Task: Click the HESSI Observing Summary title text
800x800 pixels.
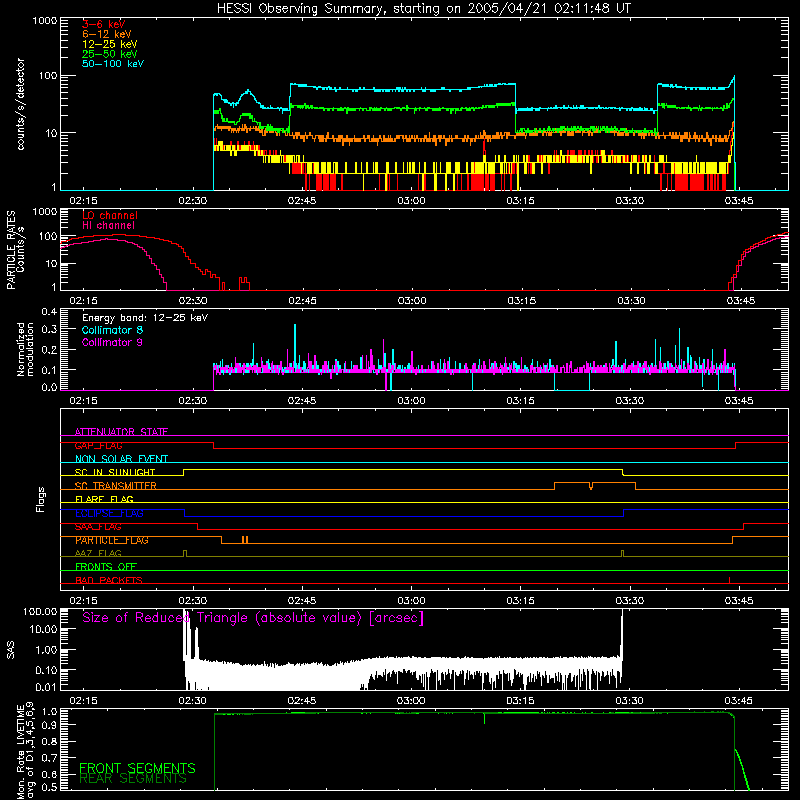Action: click(x=424, y=9)
